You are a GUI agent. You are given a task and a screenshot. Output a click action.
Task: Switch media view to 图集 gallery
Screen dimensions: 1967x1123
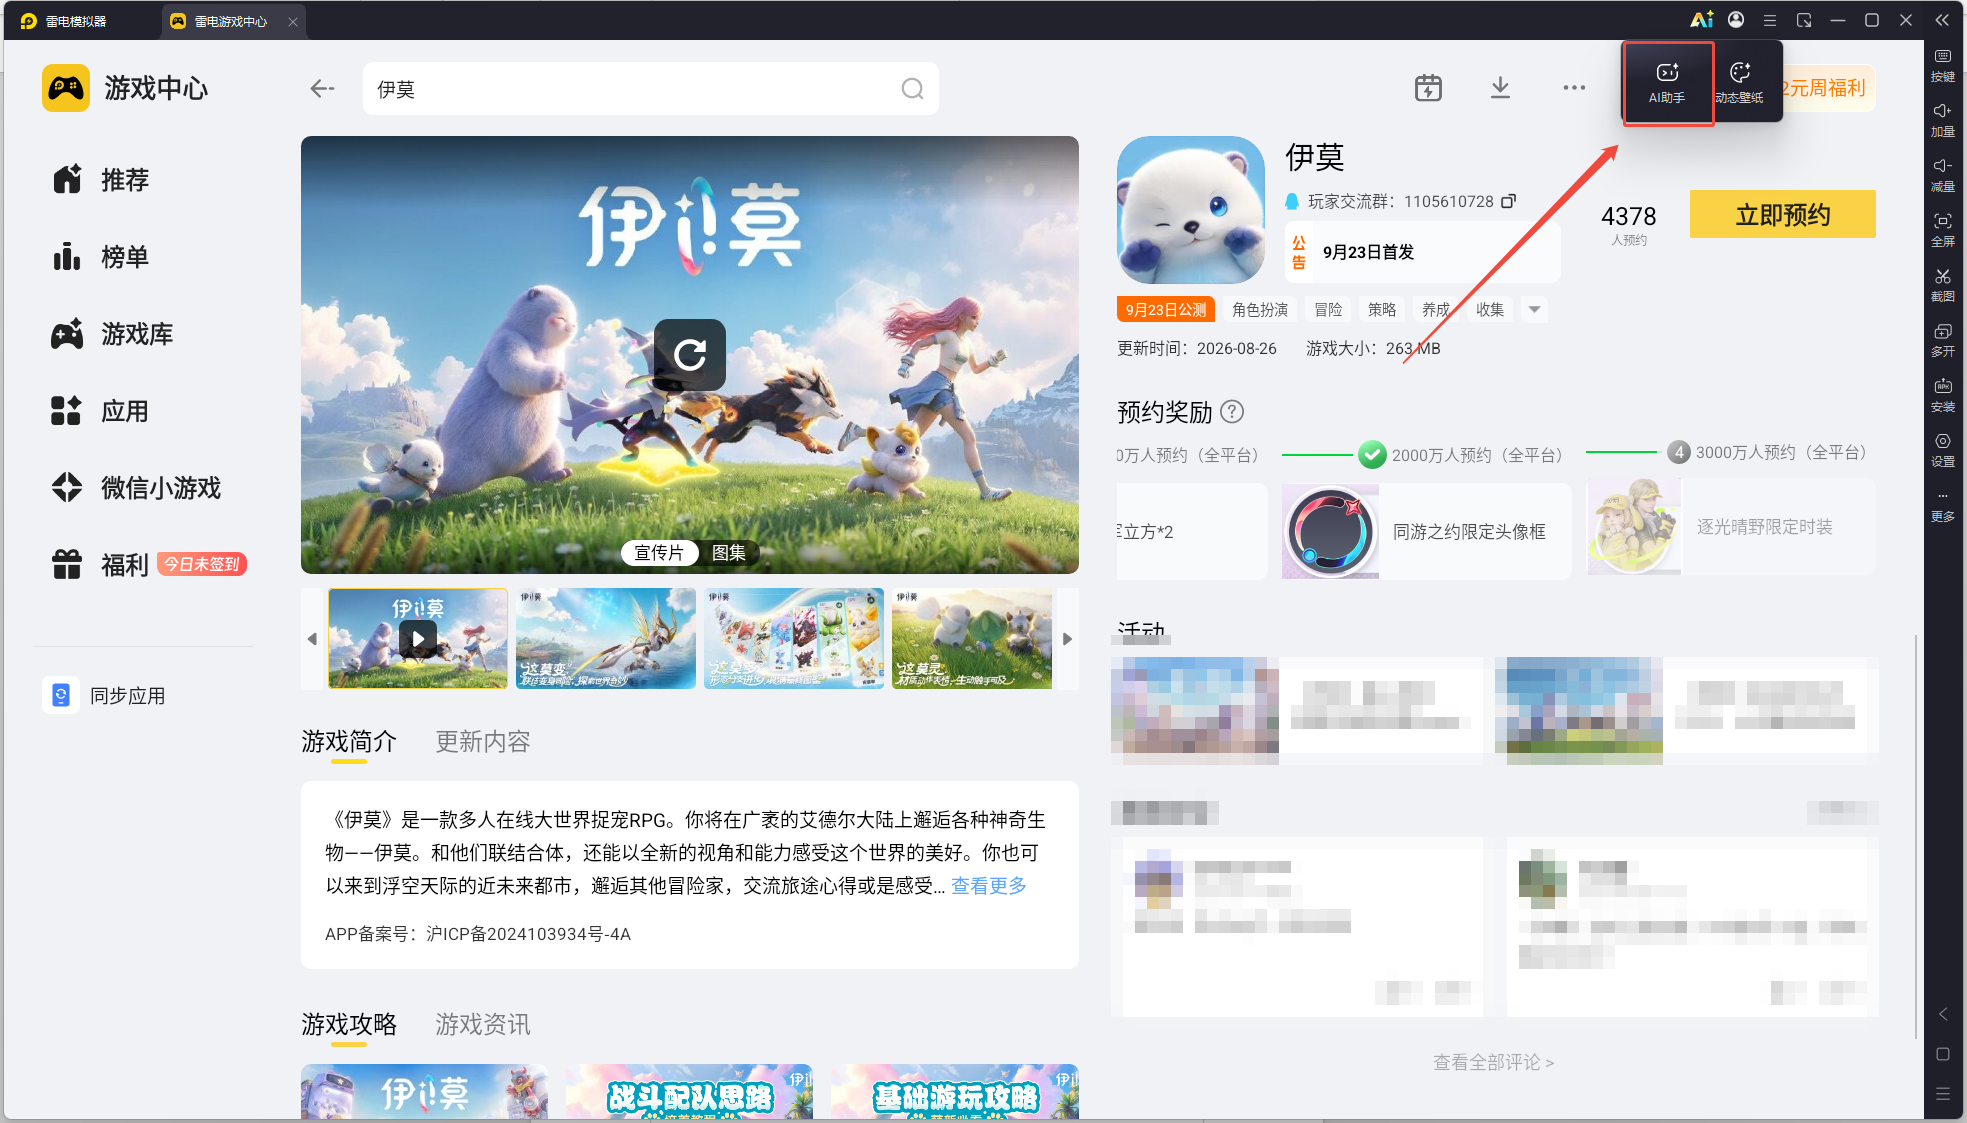point(728,553)
